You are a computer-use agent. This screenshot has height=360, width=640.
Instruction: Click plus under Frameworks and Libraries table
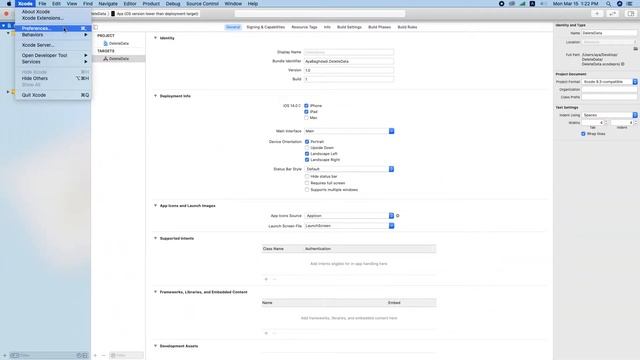tap(266, 333)
